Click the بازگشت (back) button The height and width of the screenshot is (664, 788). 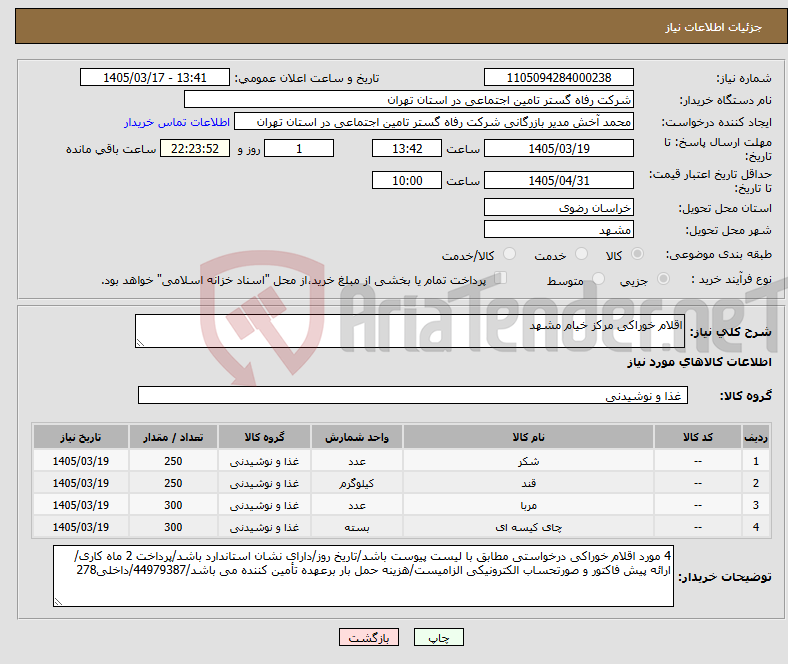(x=369, y=637)
